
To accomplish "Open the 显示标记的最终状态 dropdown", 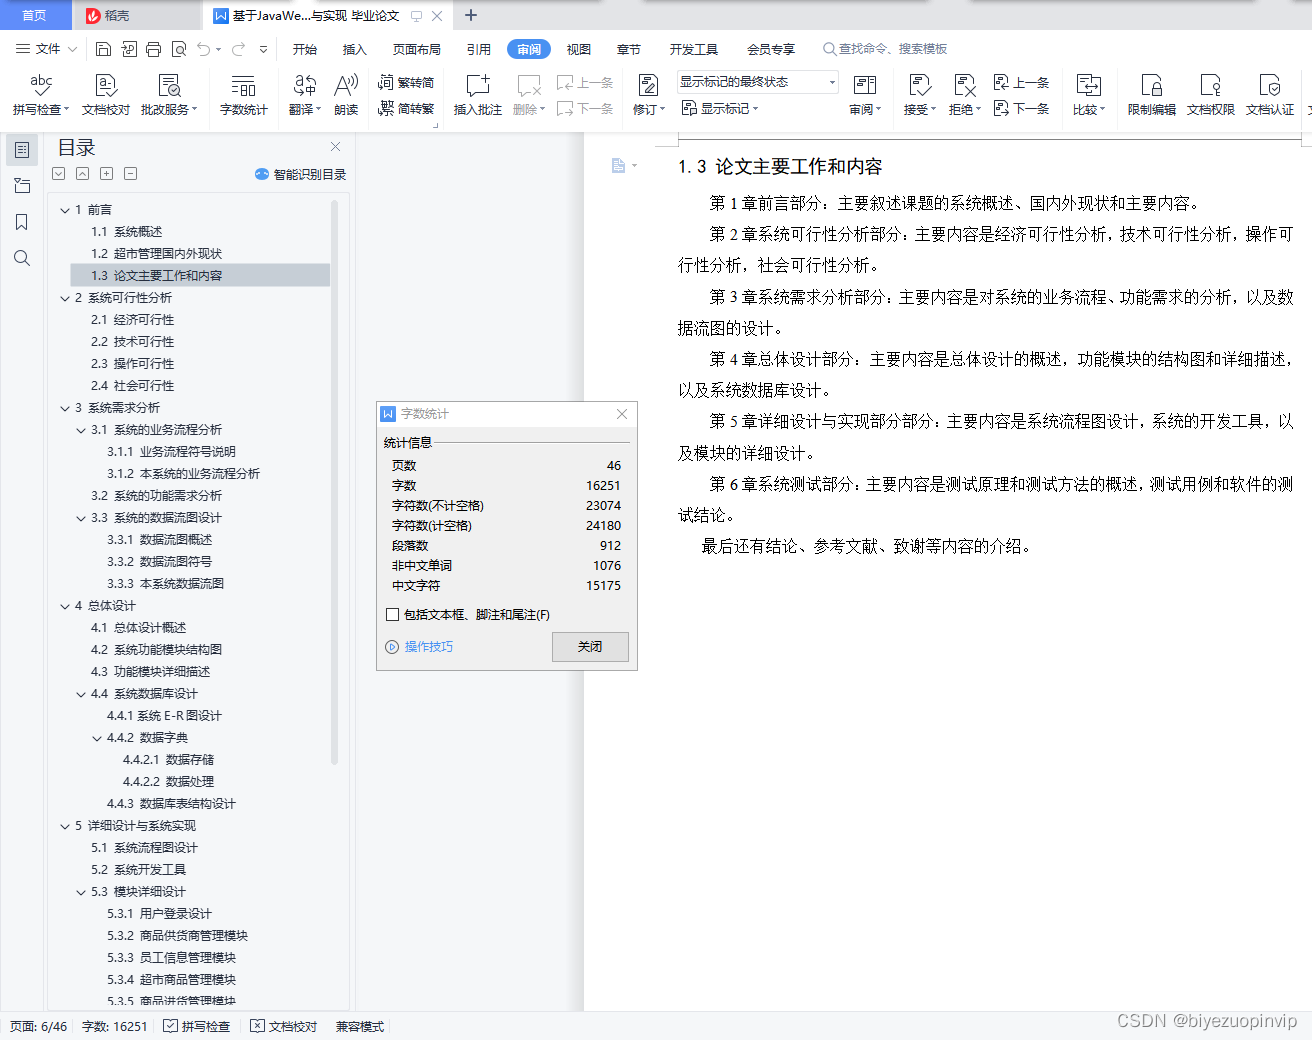I will pyautogui.click(x=831, y=81).
